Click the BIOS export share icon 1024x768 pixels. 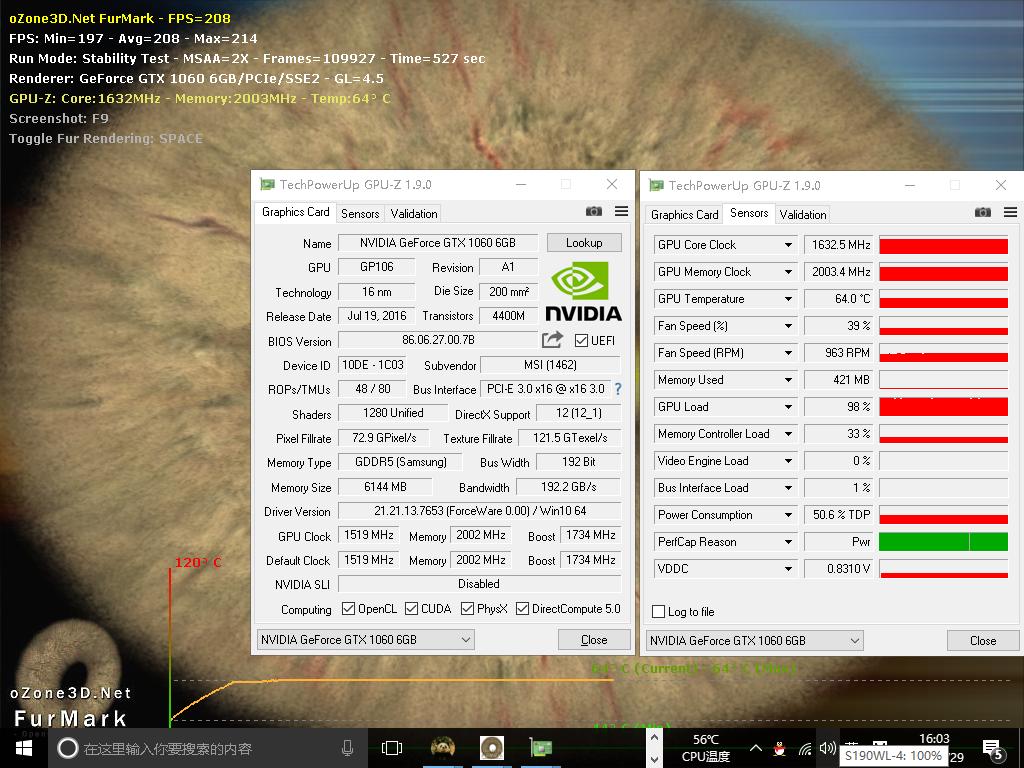[x=553, y=341]
